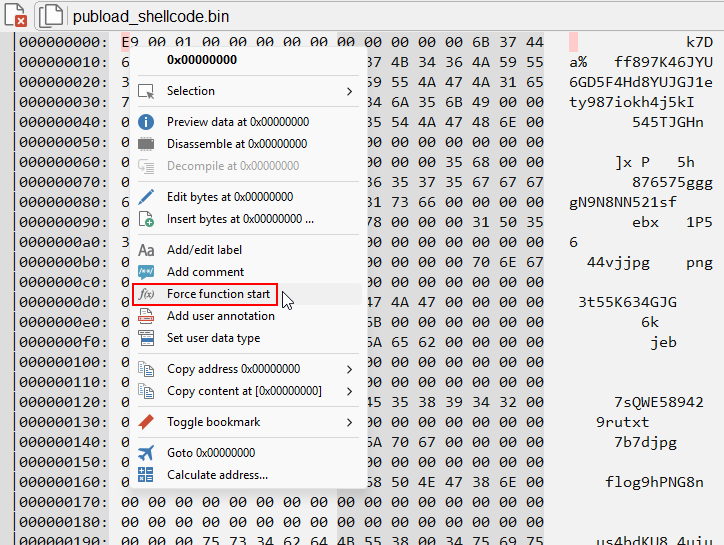
Task: Click the Calculate address calculator icon
Action: tap(146, 475)
